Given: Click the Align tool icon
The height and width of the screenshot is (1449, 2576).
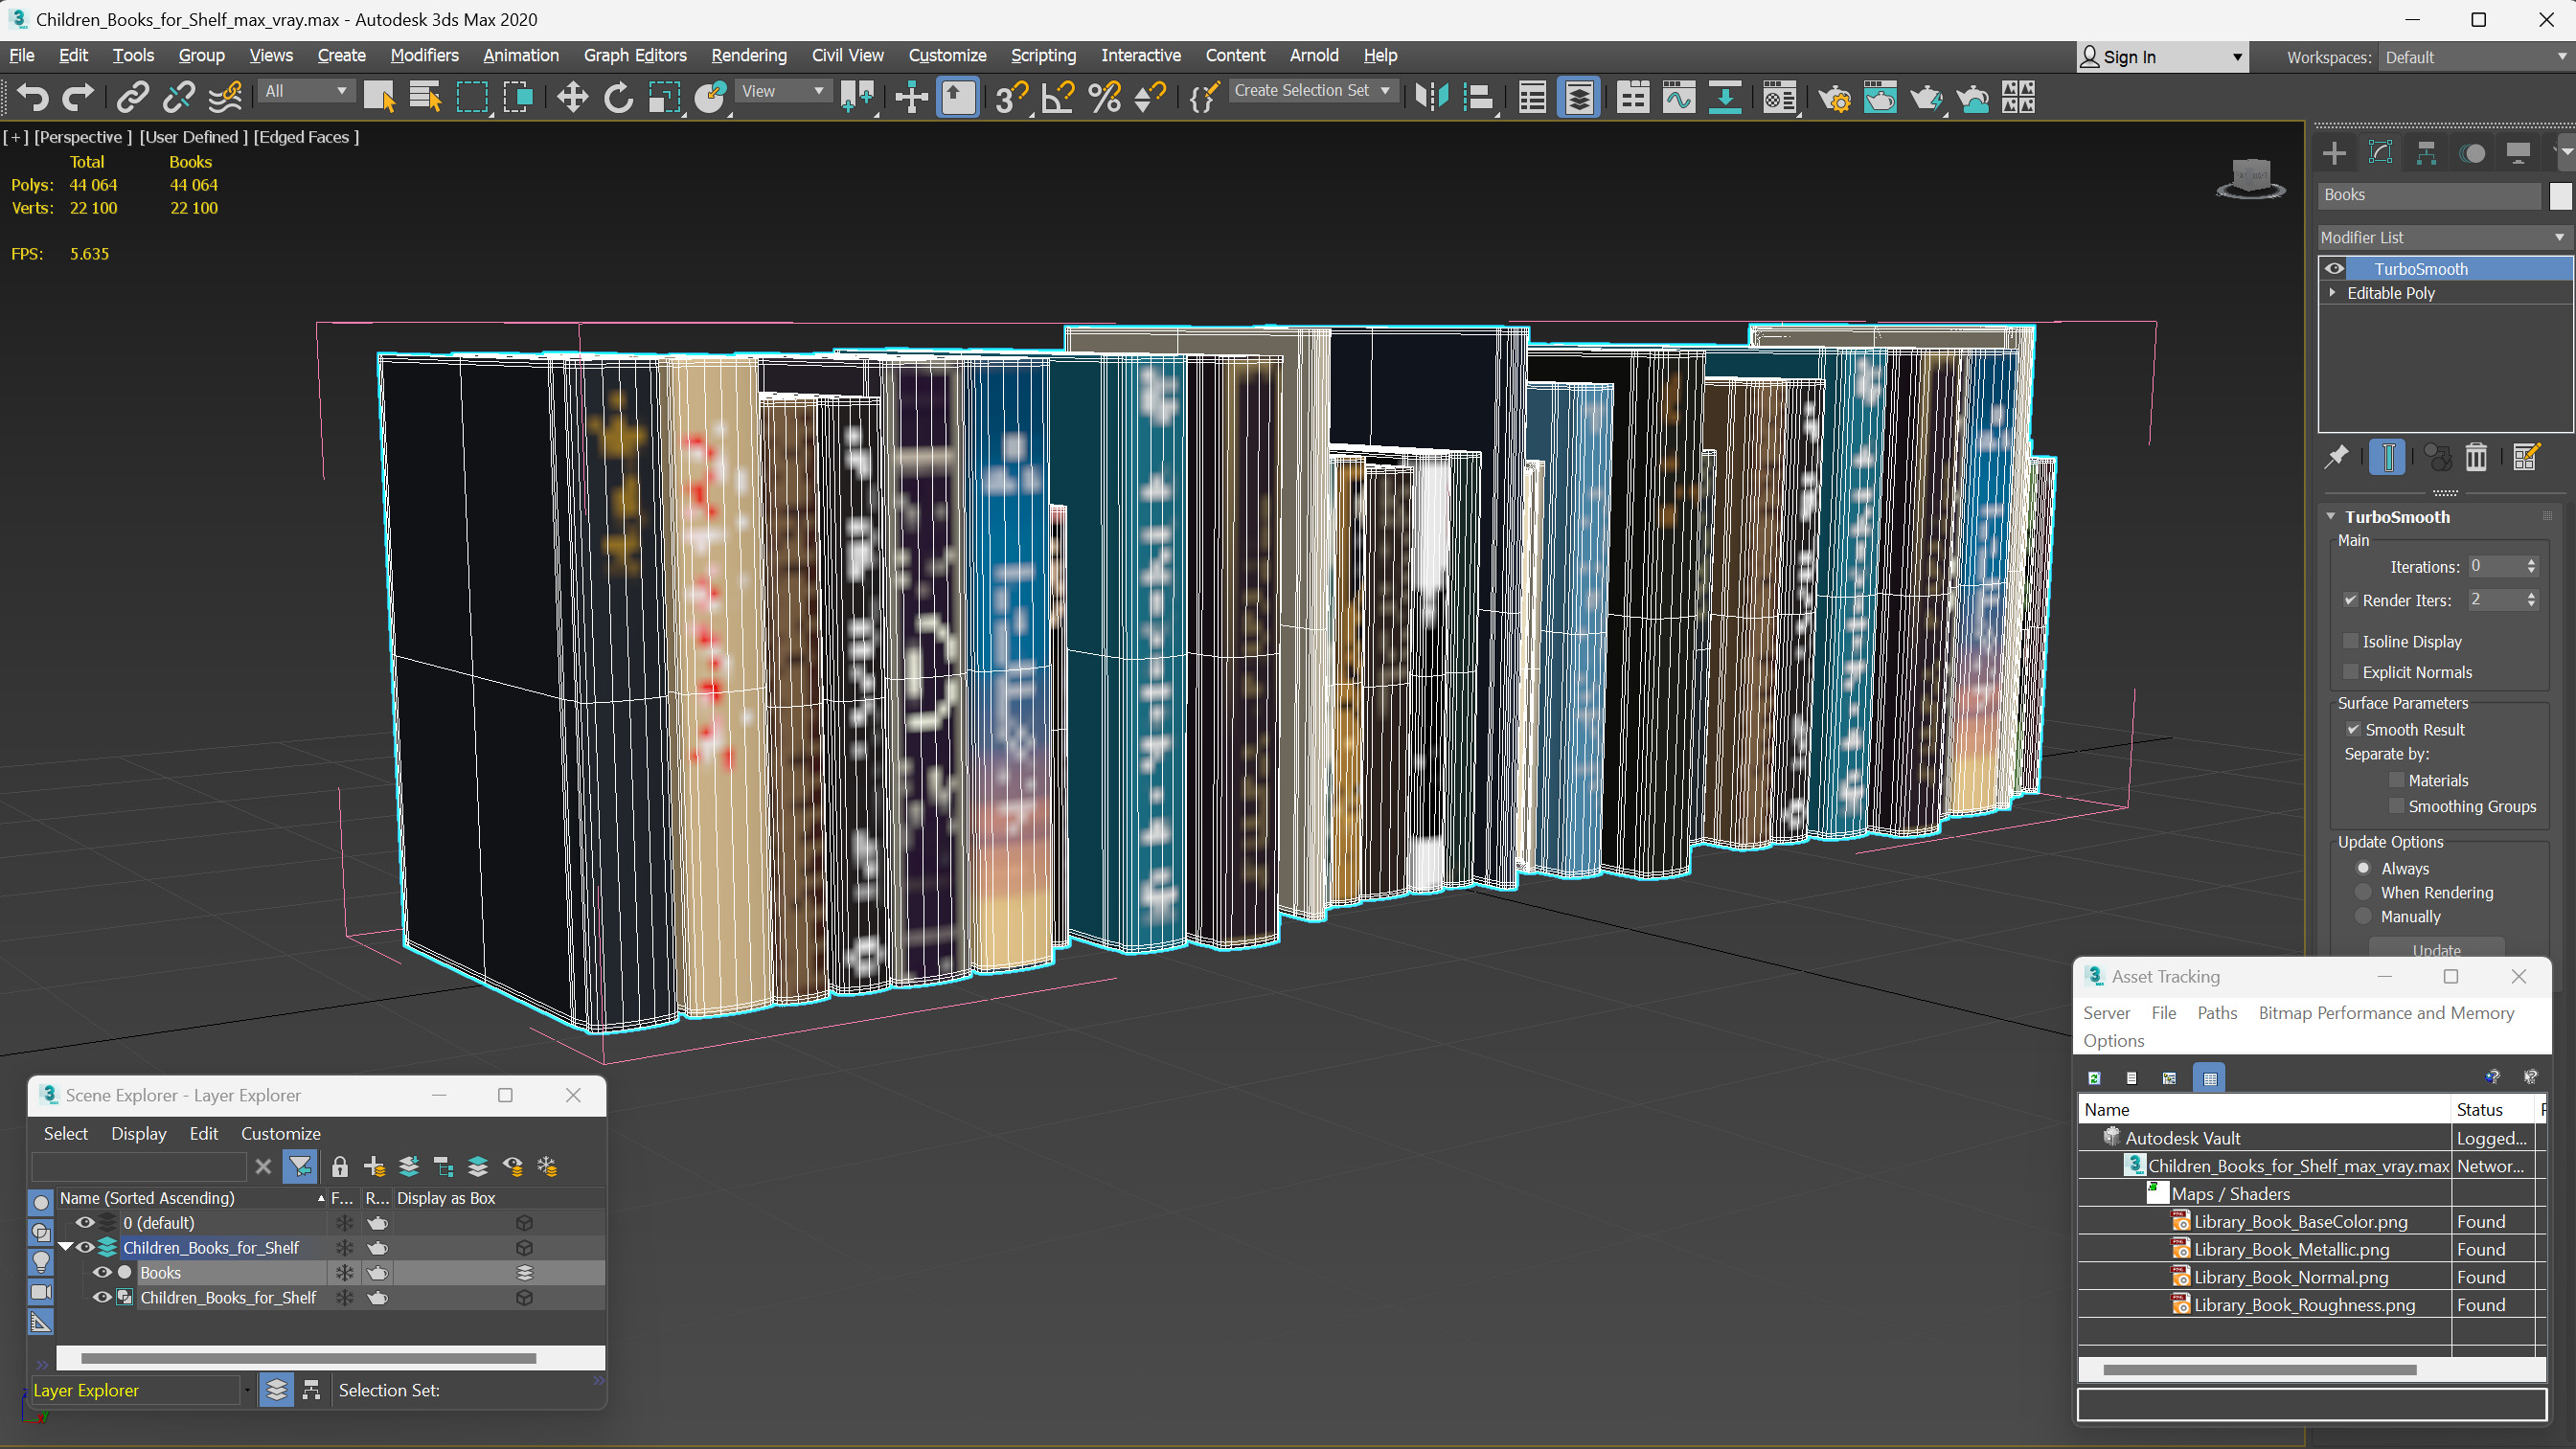Looking at the screenshot, I should tap(1479, 97).
